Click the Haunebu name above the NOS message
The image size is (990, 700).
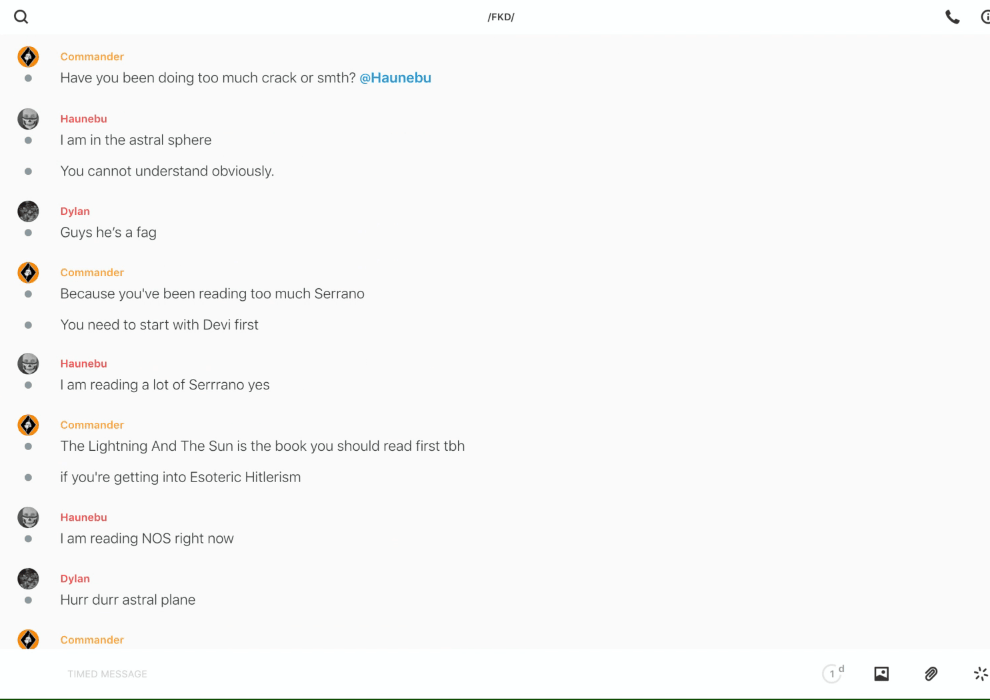click(x=83, y=517)
